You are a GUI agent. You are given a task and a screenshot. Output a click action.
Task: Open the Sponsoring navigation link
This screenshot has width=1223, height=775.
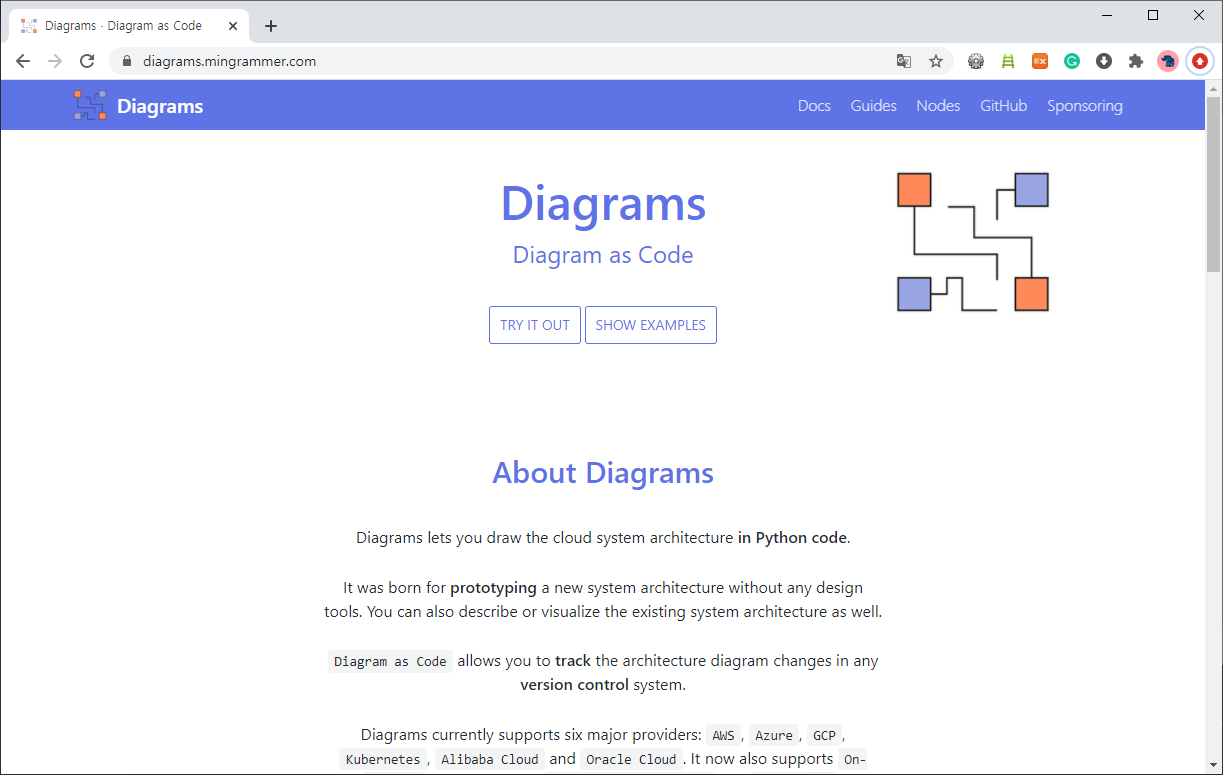point(1084,105)
